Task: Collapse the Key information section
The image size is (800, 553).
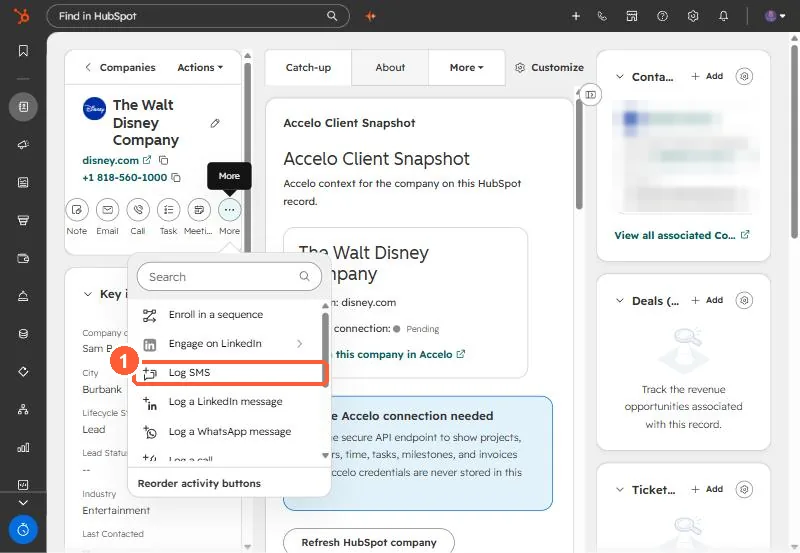Action: pyautogui.click(x=88, y=294)
